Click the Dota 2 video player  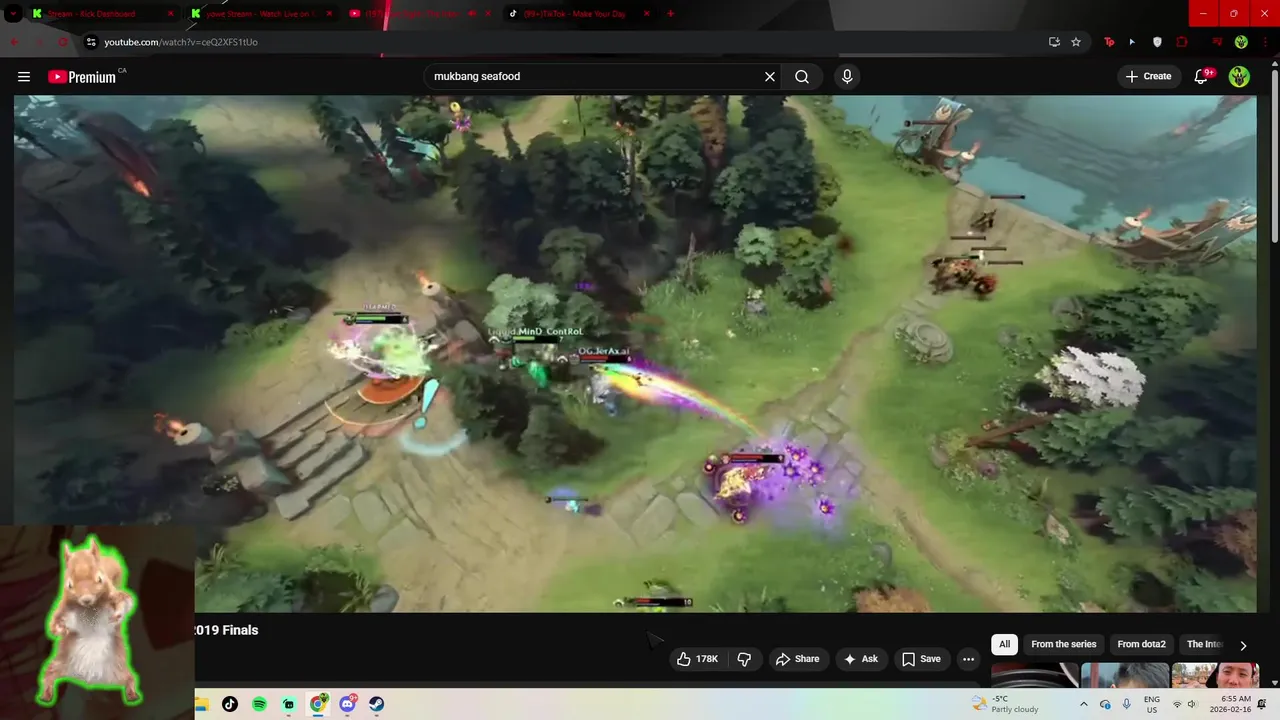tap(635, 353)
